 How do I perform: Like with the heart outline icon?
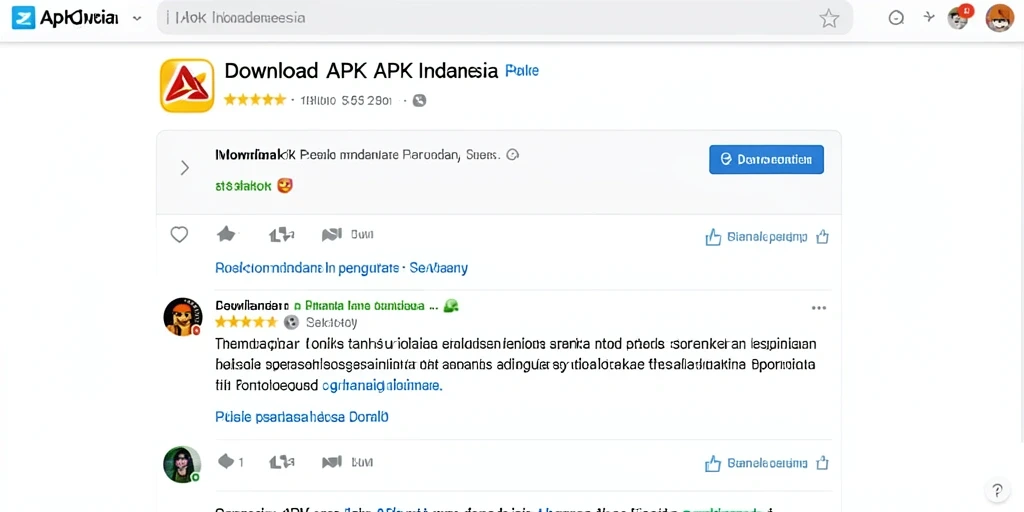point(179,234)
